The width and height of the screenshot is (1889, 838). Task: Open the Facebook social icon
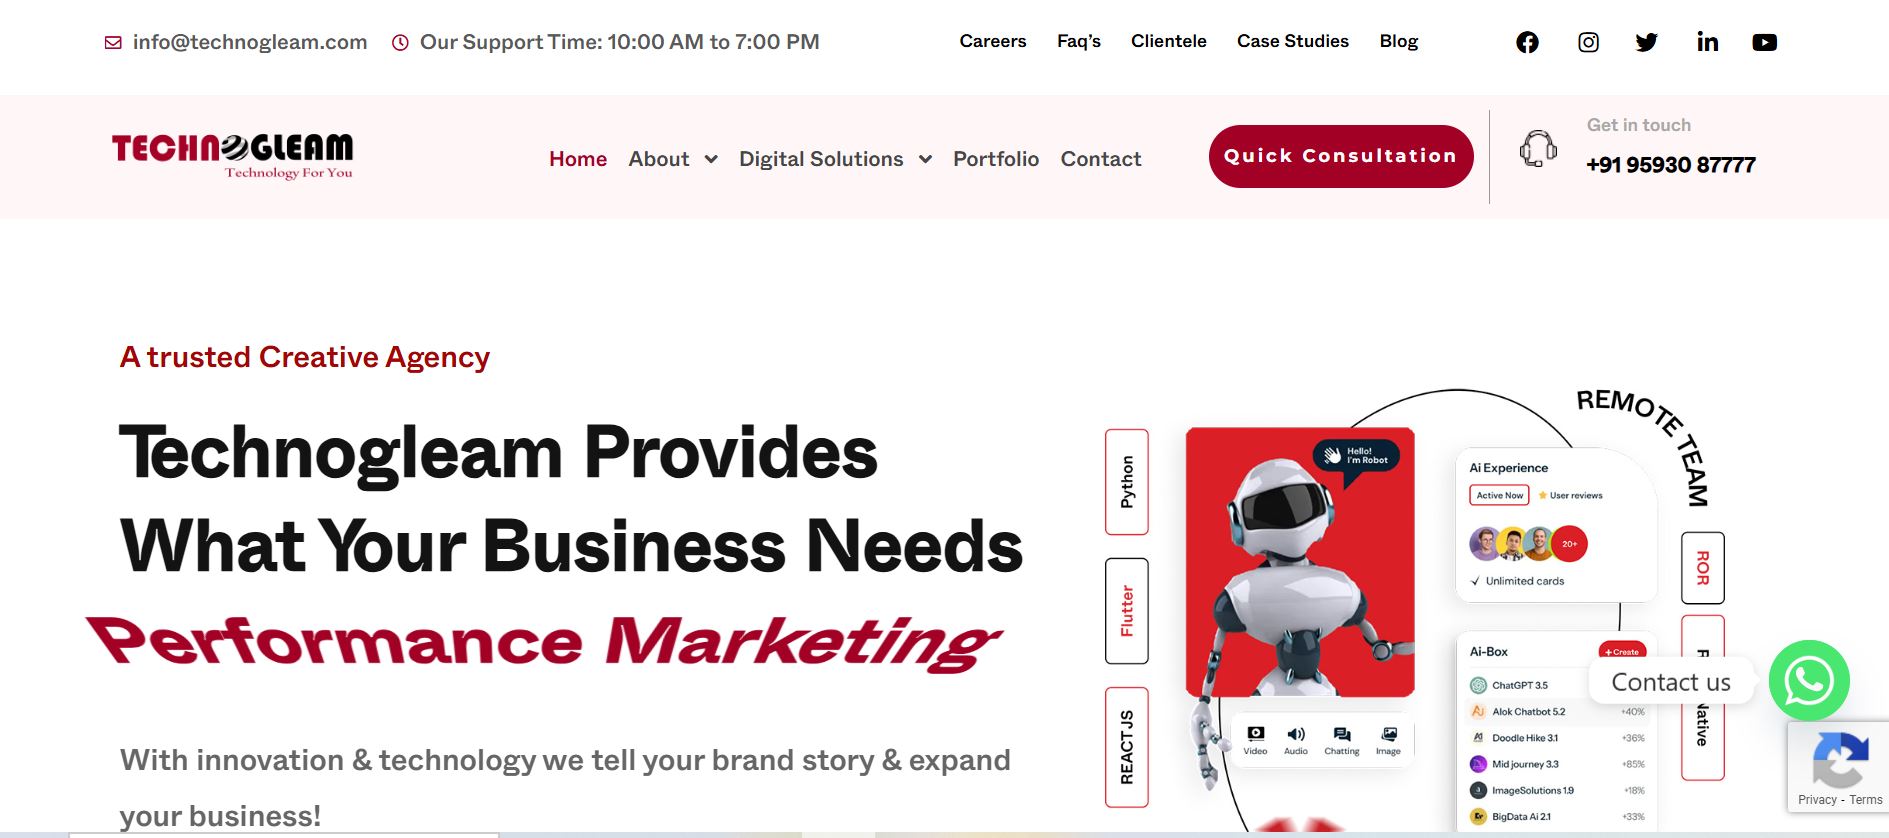(x=1527, y=42)
